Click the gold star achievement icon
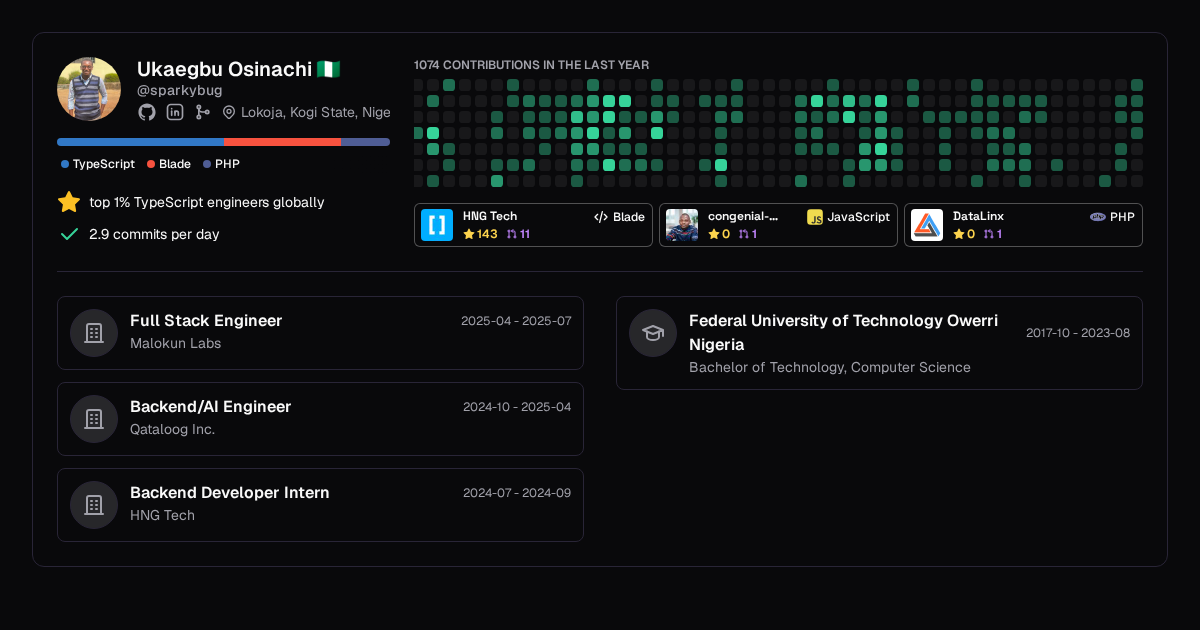 tap(69, 202)
